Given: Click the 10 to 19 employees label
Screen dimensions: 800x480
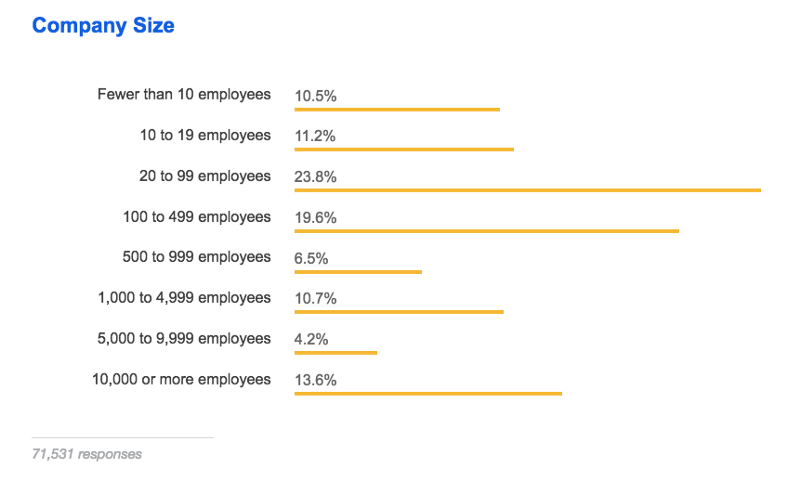Looking at the screenshot, I should click(205, 135).
